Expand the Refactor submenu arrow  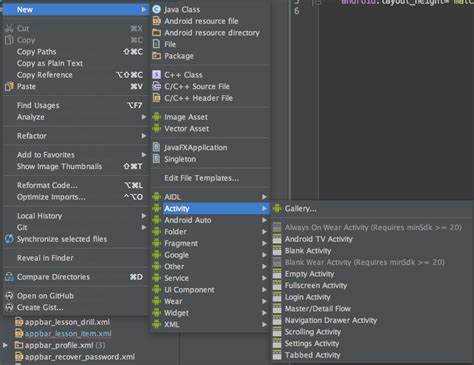pyautogui.click(x=144, y=136)
